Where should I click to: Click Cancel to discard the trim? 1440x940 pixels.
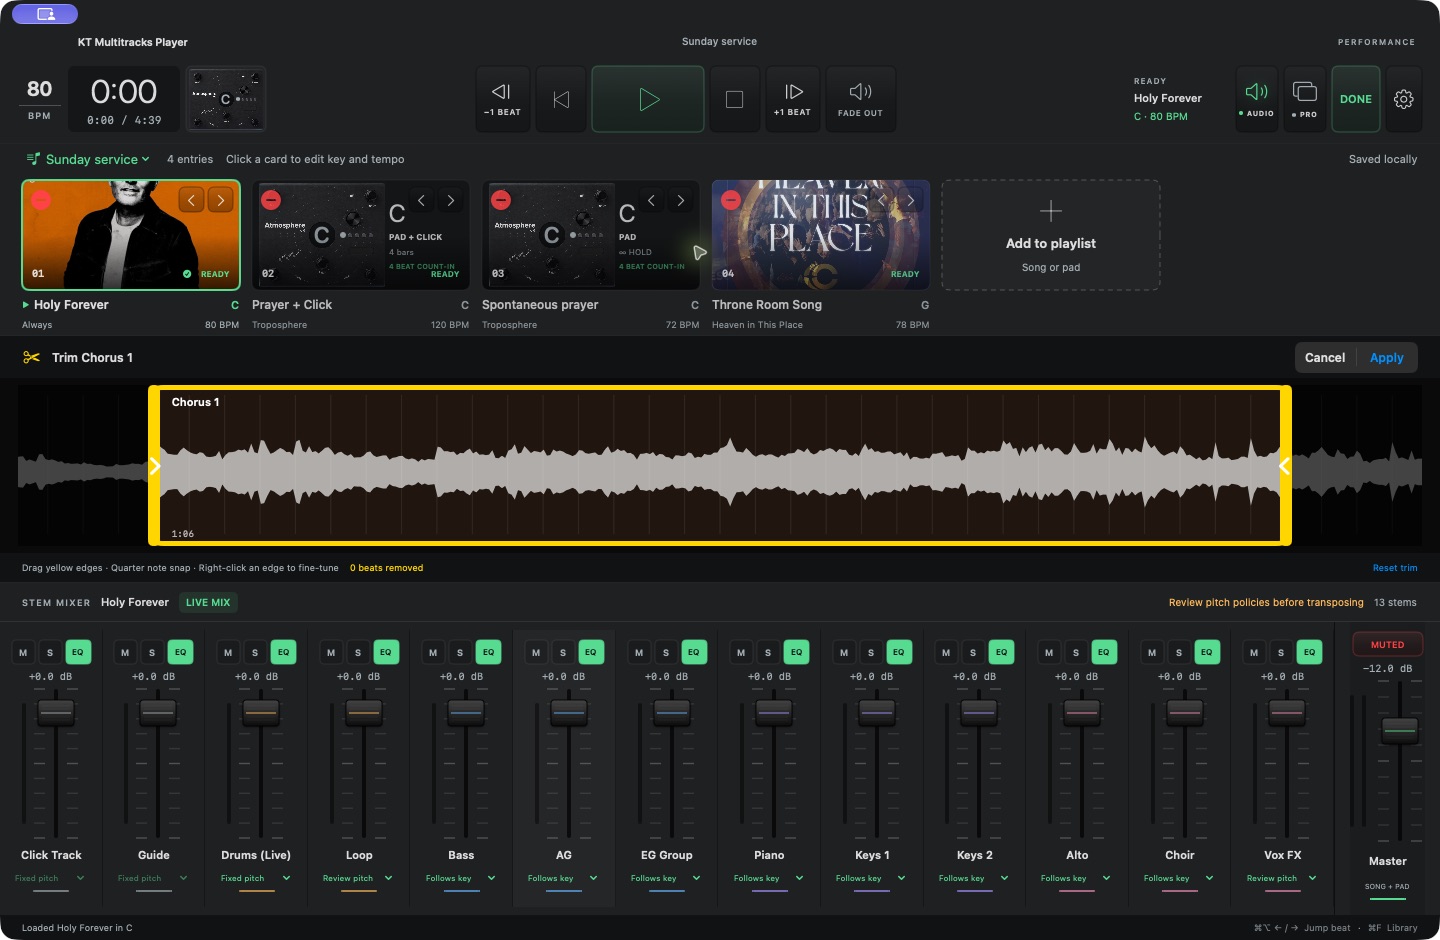1325,358
